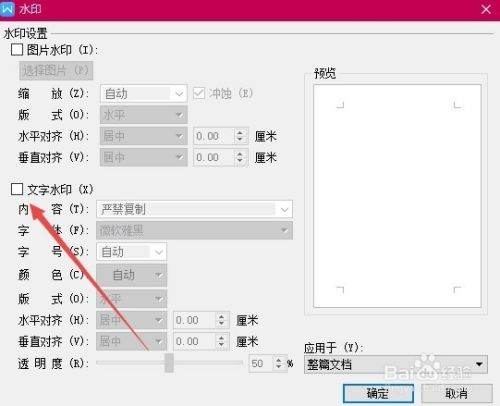Image resolution: width=500 pixels, height=406 pixels.
Task: Click the 确定 button
Action: pos(378,394)
